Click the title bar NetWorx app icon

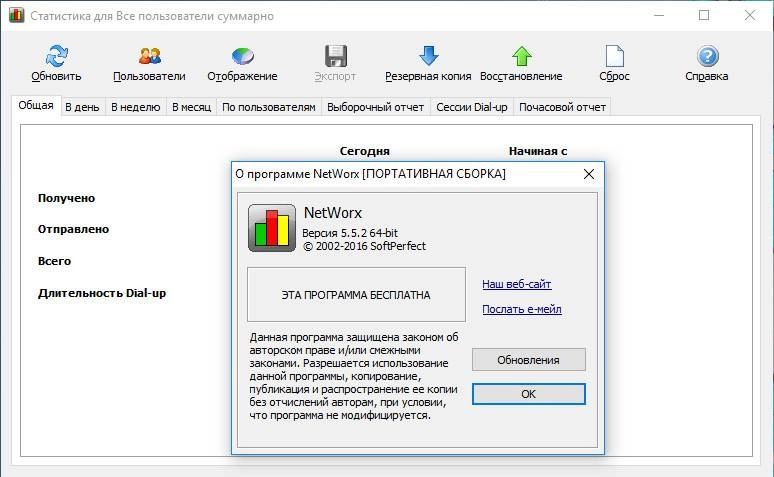click(16, 15)
